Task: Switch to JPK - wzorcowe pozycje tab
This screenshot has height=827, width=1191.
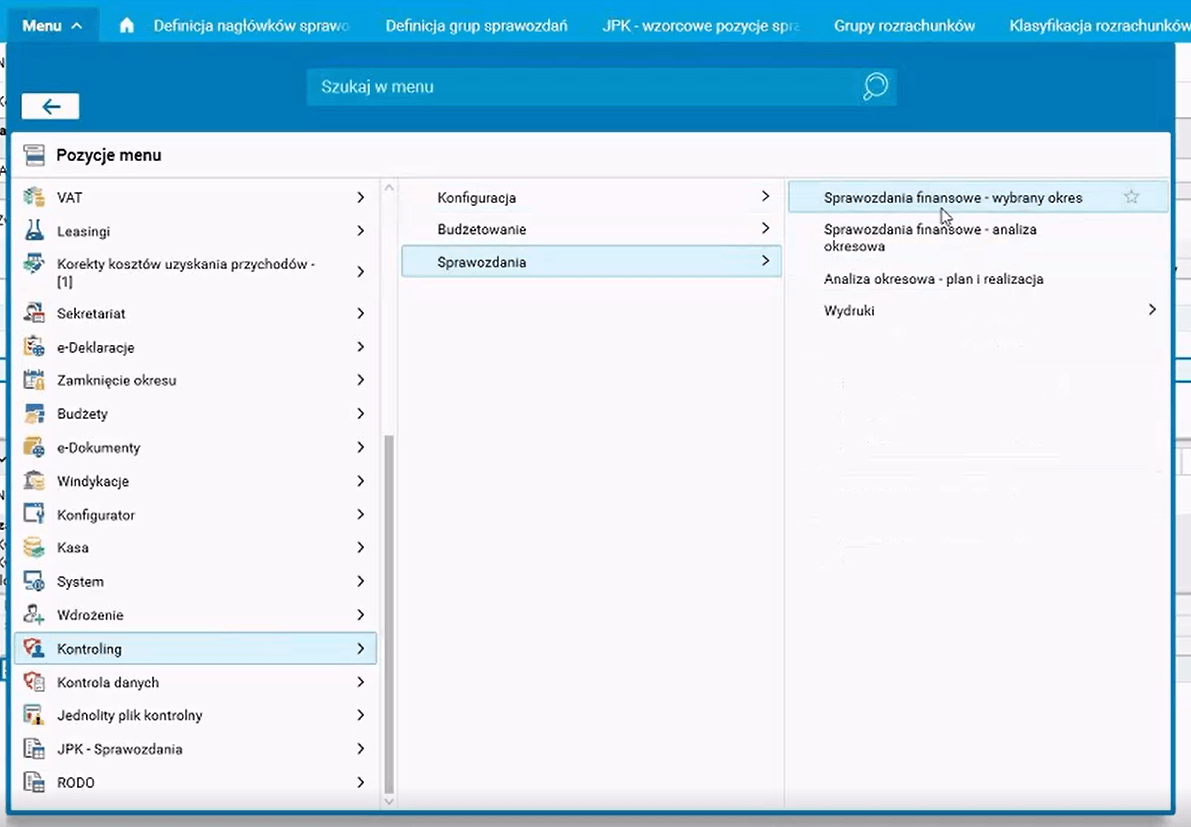Action: 700,26
